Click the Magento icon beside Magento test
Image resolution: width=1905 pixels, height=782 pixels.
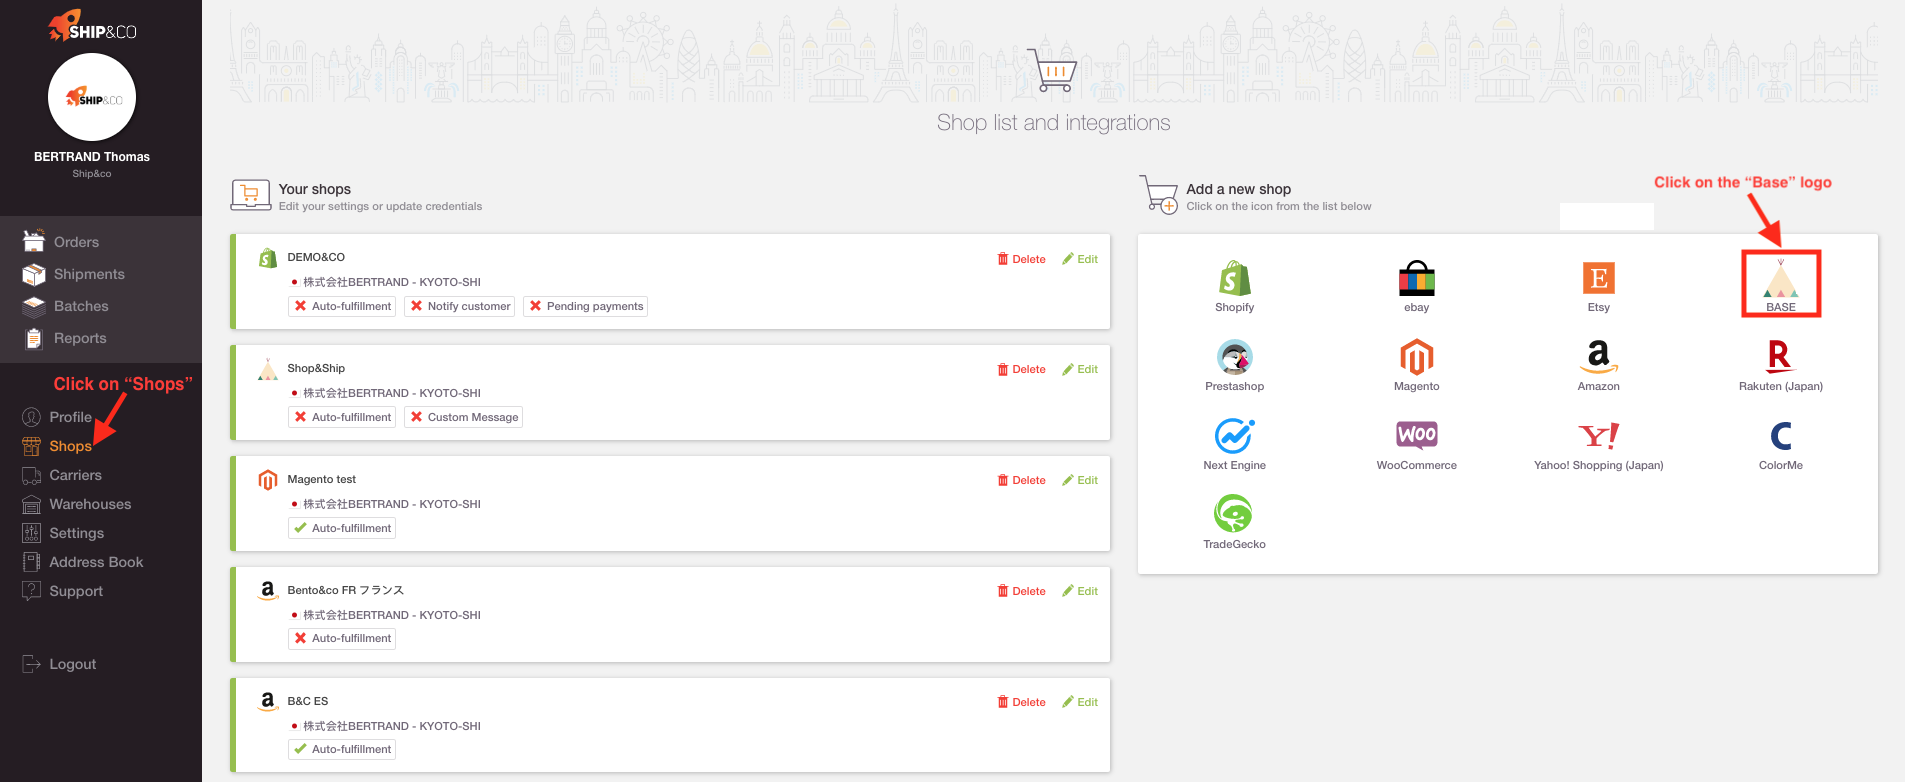click(268, 480)
